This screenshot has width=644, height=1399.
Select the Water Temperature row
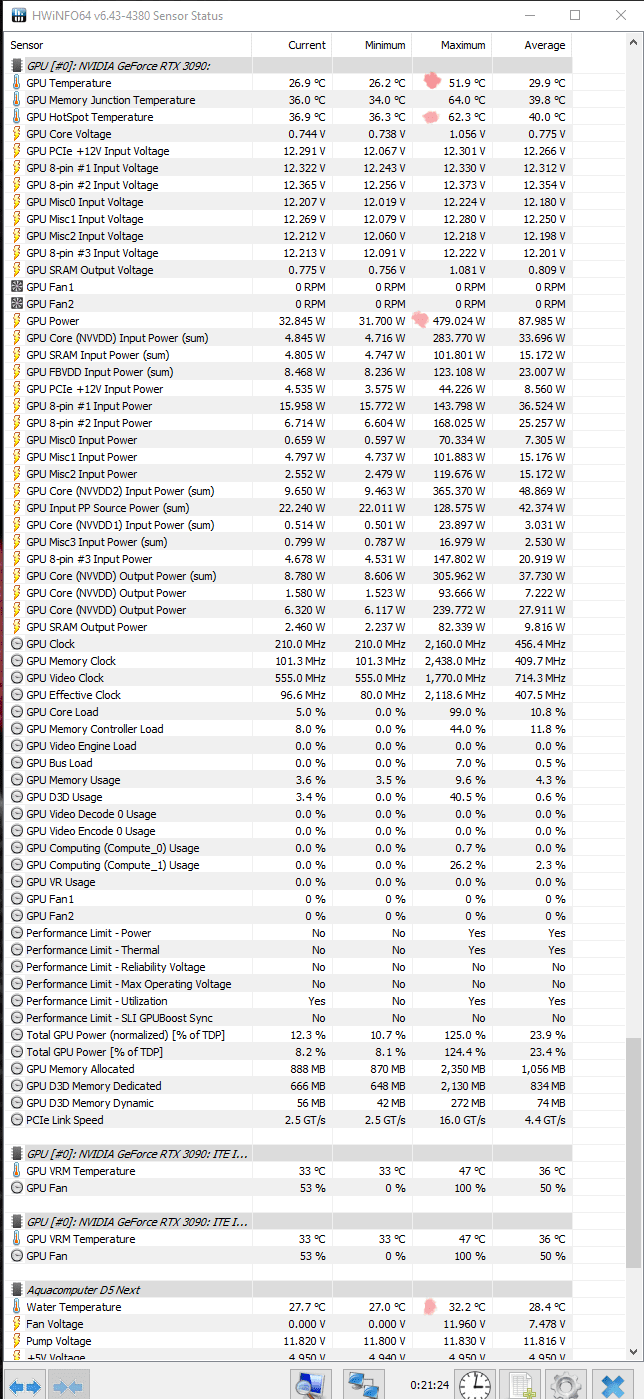coord(73,1307)
